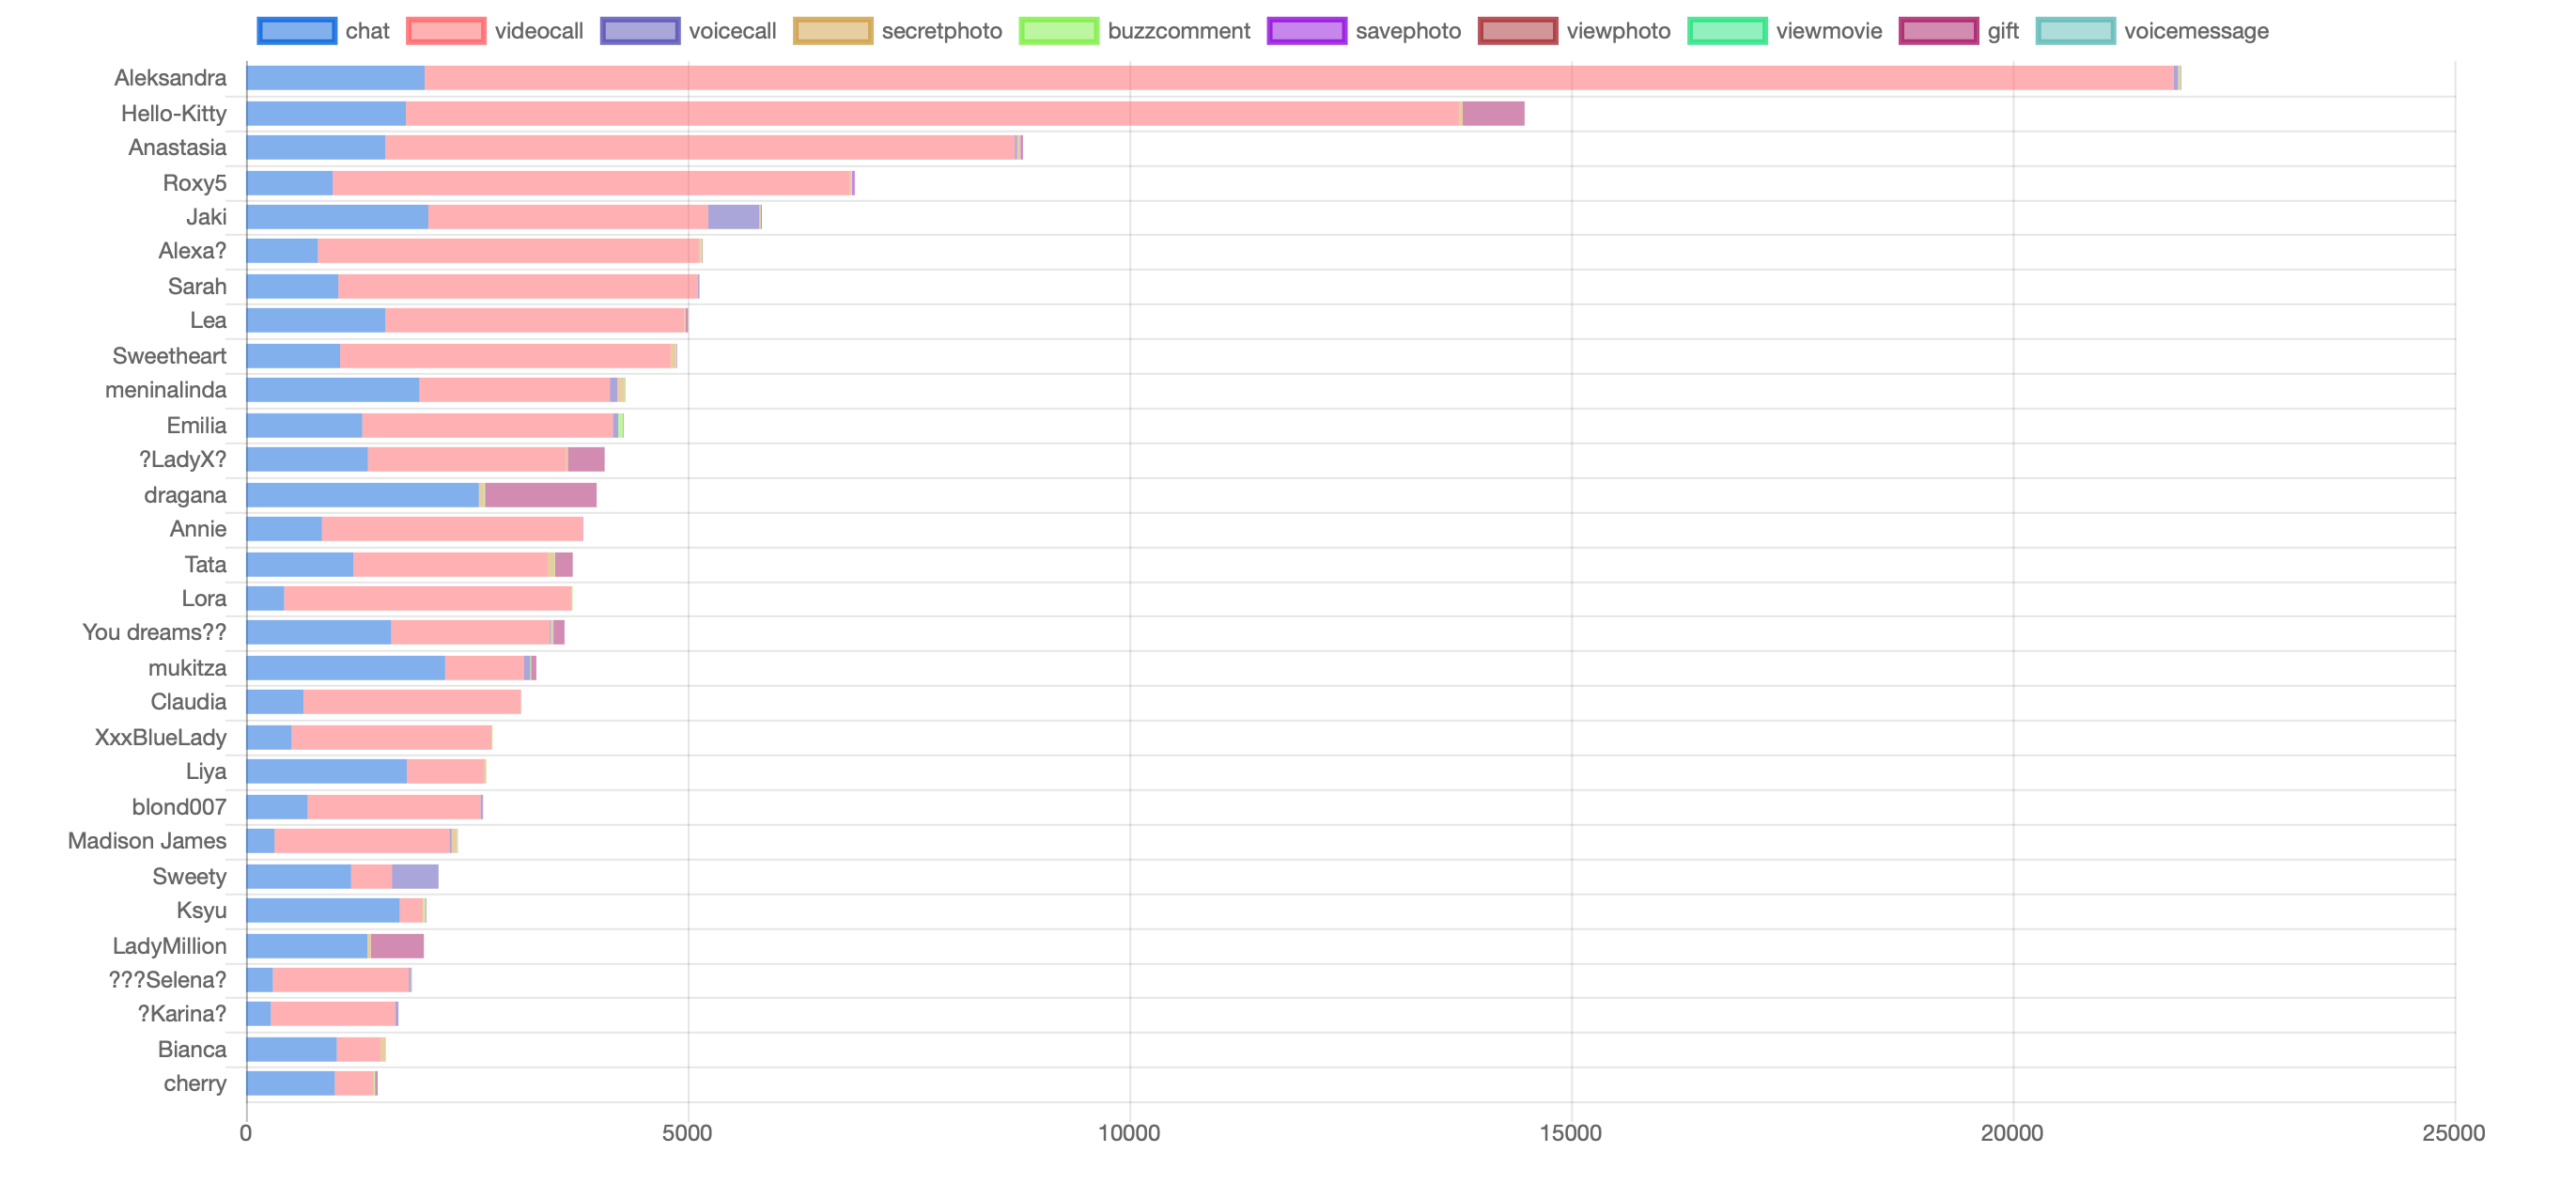Click LadyMillion's gift bar segment
Screen dimensions: 2576x1184
point(398,946)
